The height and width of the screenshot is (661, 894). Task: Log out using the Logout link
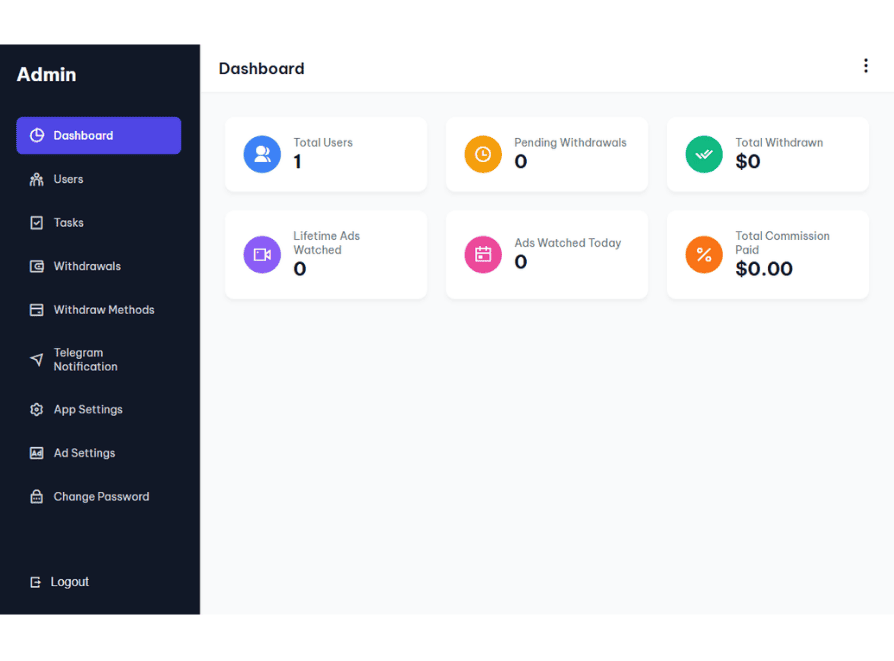pyautogui.click(x=69, y=582)
